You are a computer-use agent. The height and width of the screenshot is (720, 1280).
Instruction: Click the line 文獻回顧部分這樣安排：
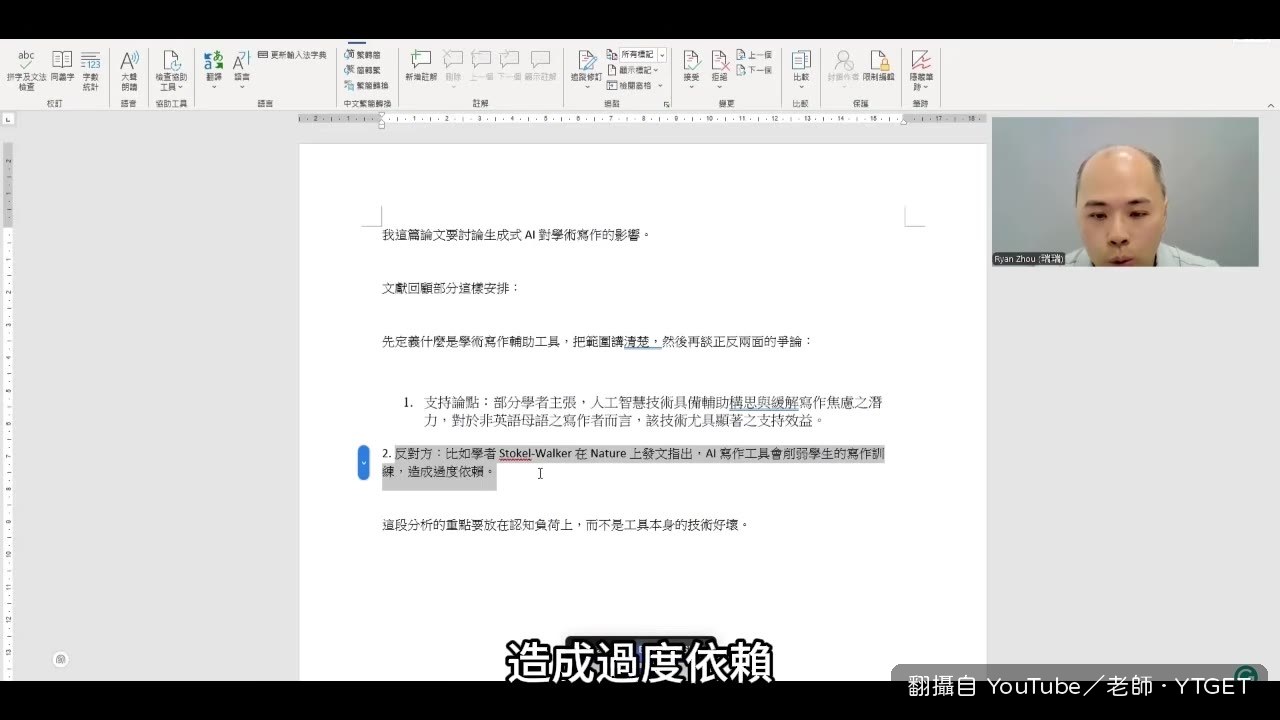click(x=451, y=288)
